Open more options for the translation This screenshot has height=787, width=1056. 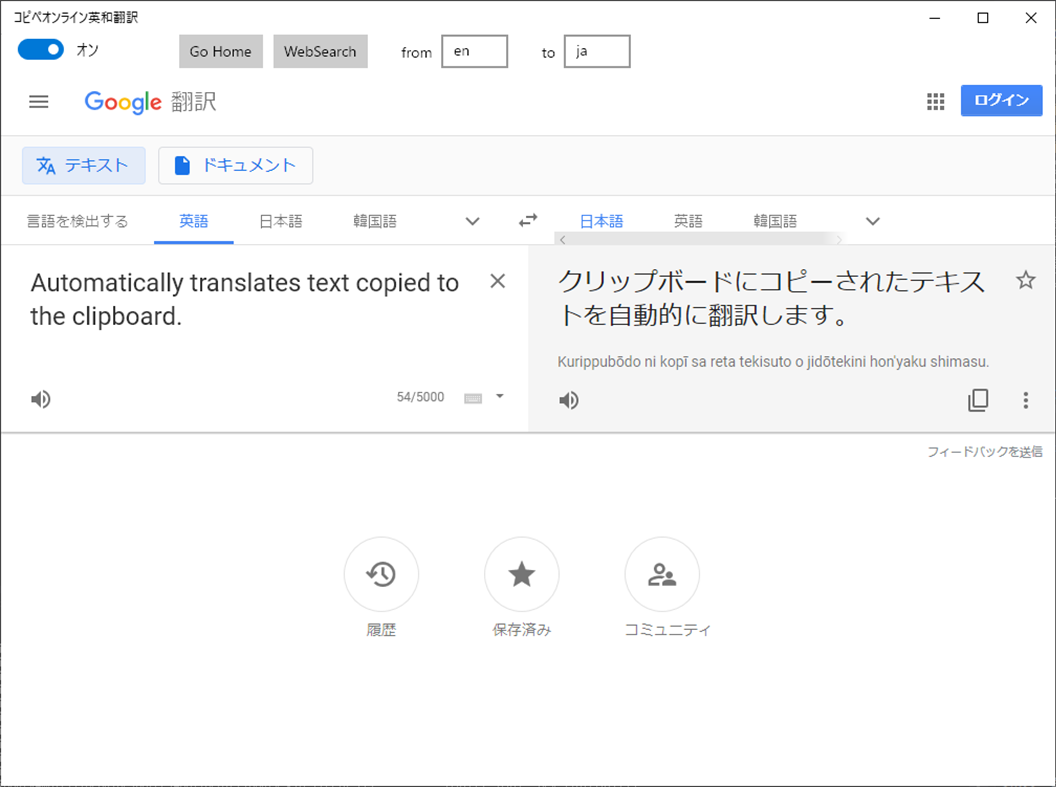[1026, 400]
